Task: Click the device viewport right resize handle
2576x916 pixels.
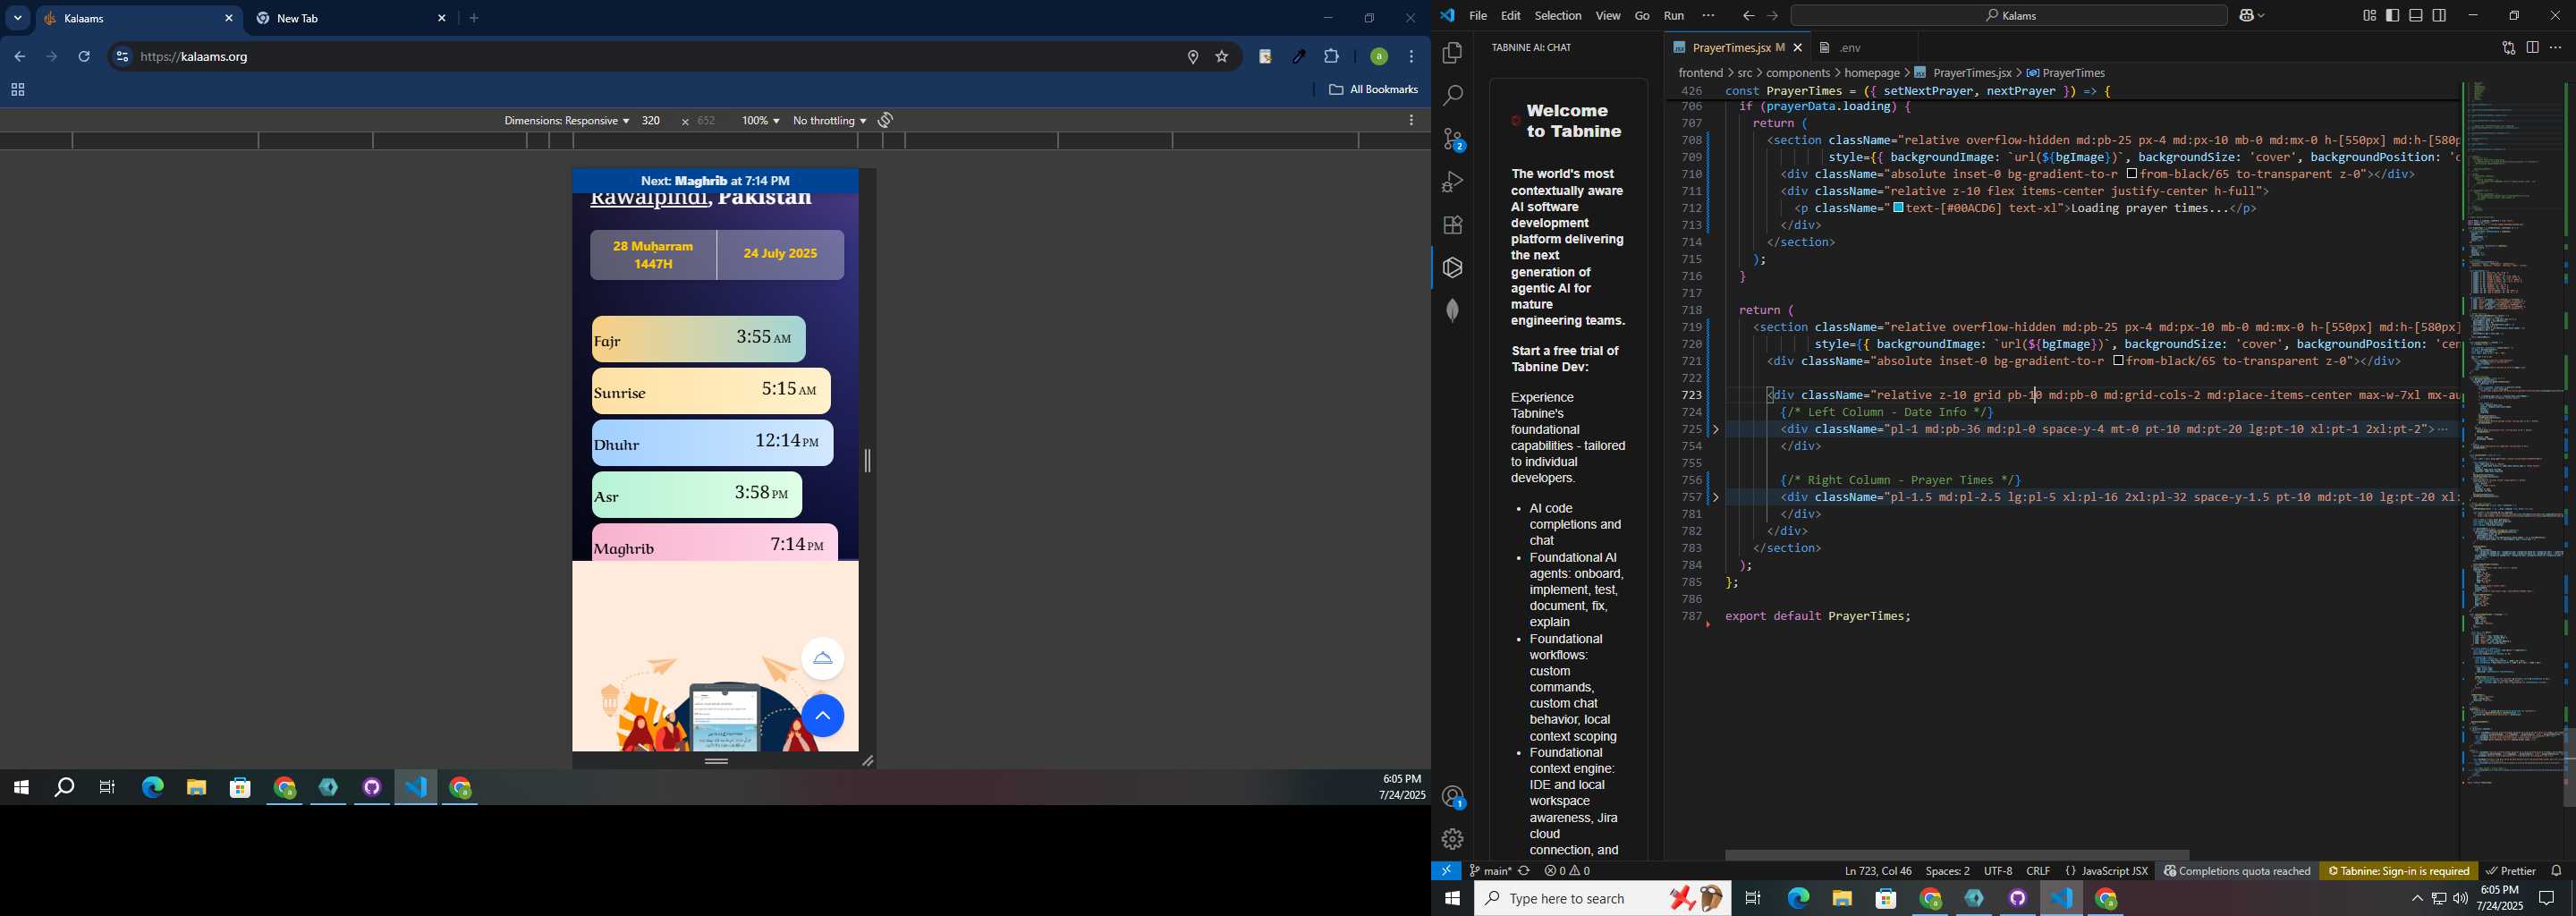Action: (x=867, y=461)
